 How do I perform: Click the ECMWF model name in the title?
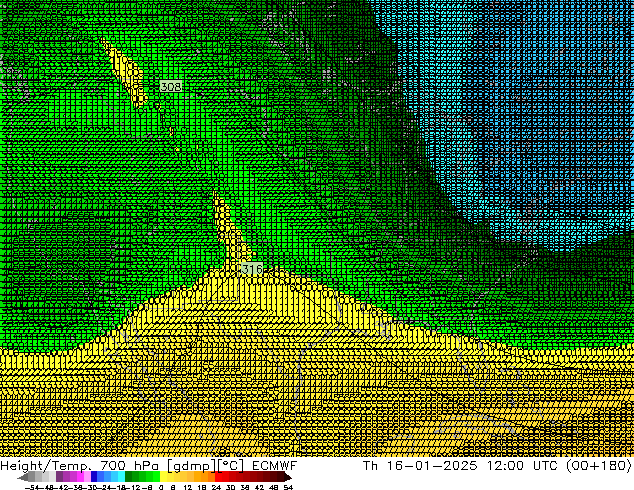coord(274,465)
